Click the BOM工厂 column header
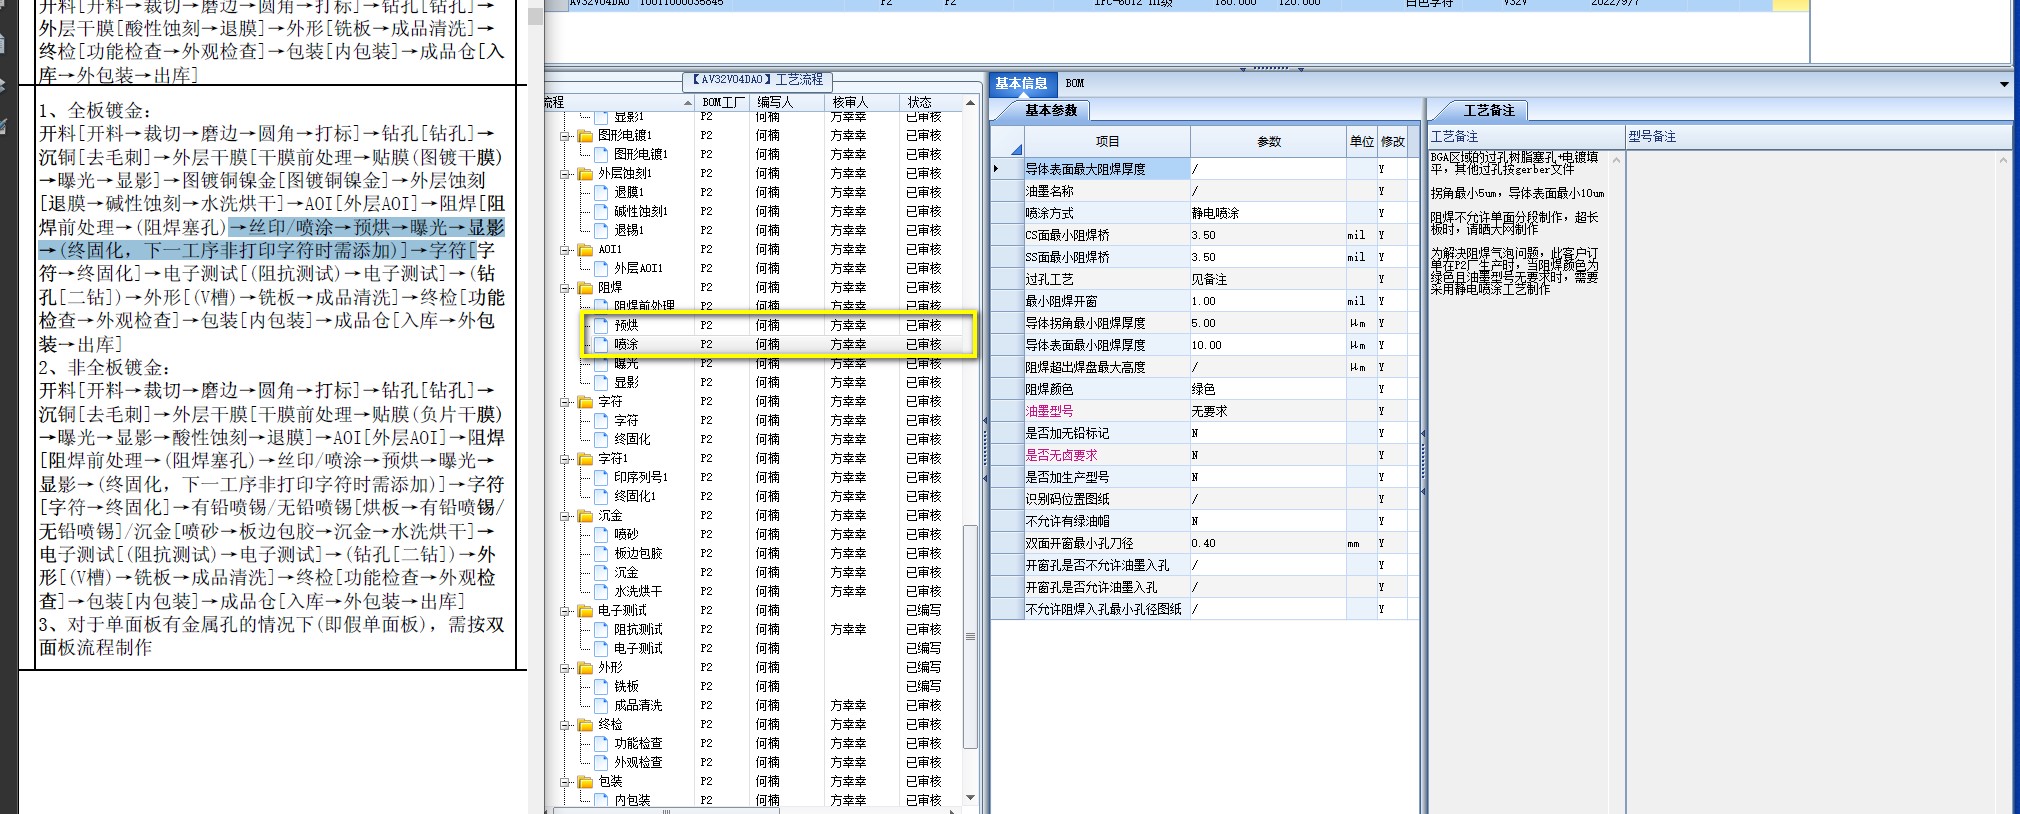The image size is (2020, 814). [x=722, y=102]
